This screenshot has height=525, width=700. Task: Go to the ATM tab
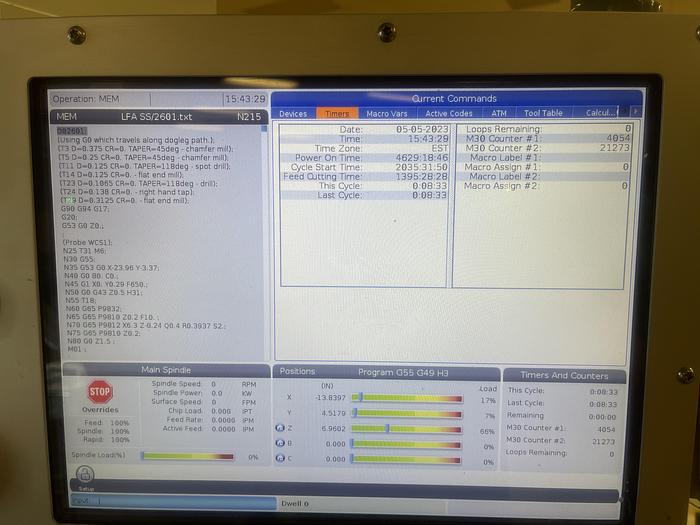pyautogui.click(x=498, y=114)
